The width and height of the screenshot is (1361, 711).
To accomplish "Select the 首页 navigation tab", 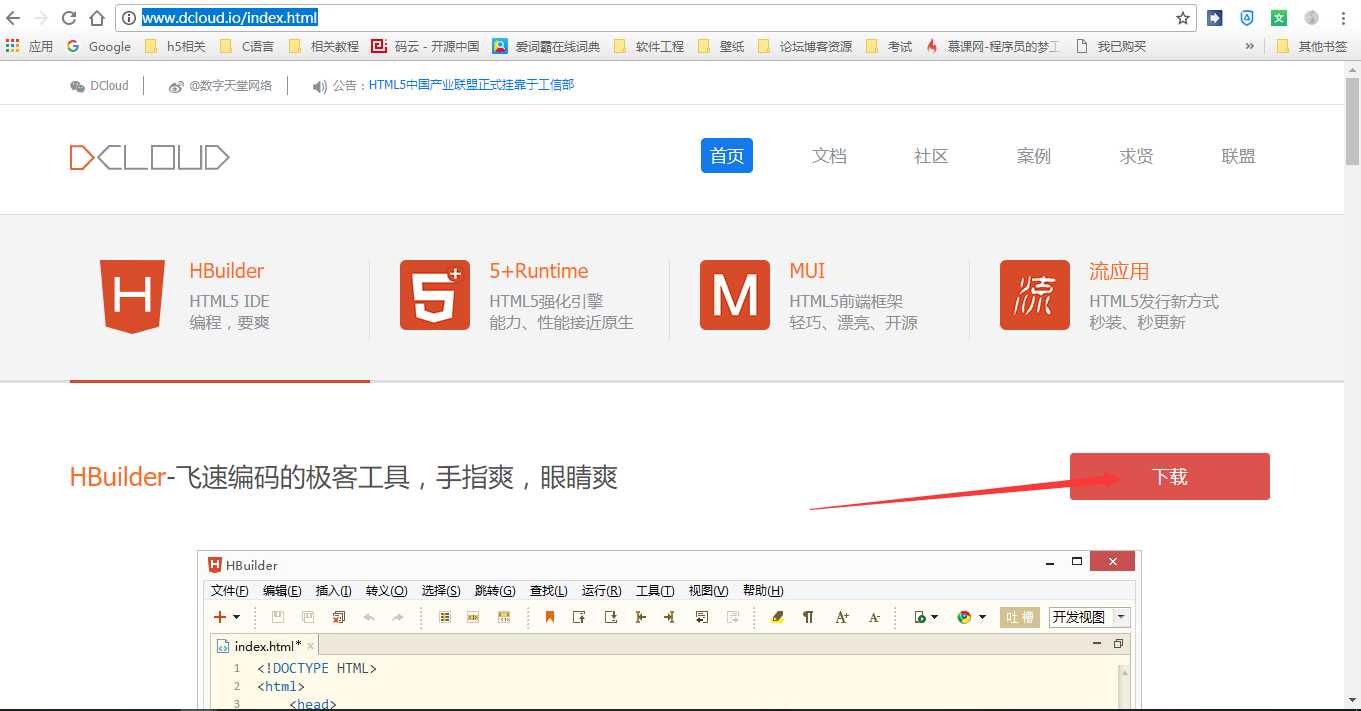I will pyautogui.click(x=727, y=156).
